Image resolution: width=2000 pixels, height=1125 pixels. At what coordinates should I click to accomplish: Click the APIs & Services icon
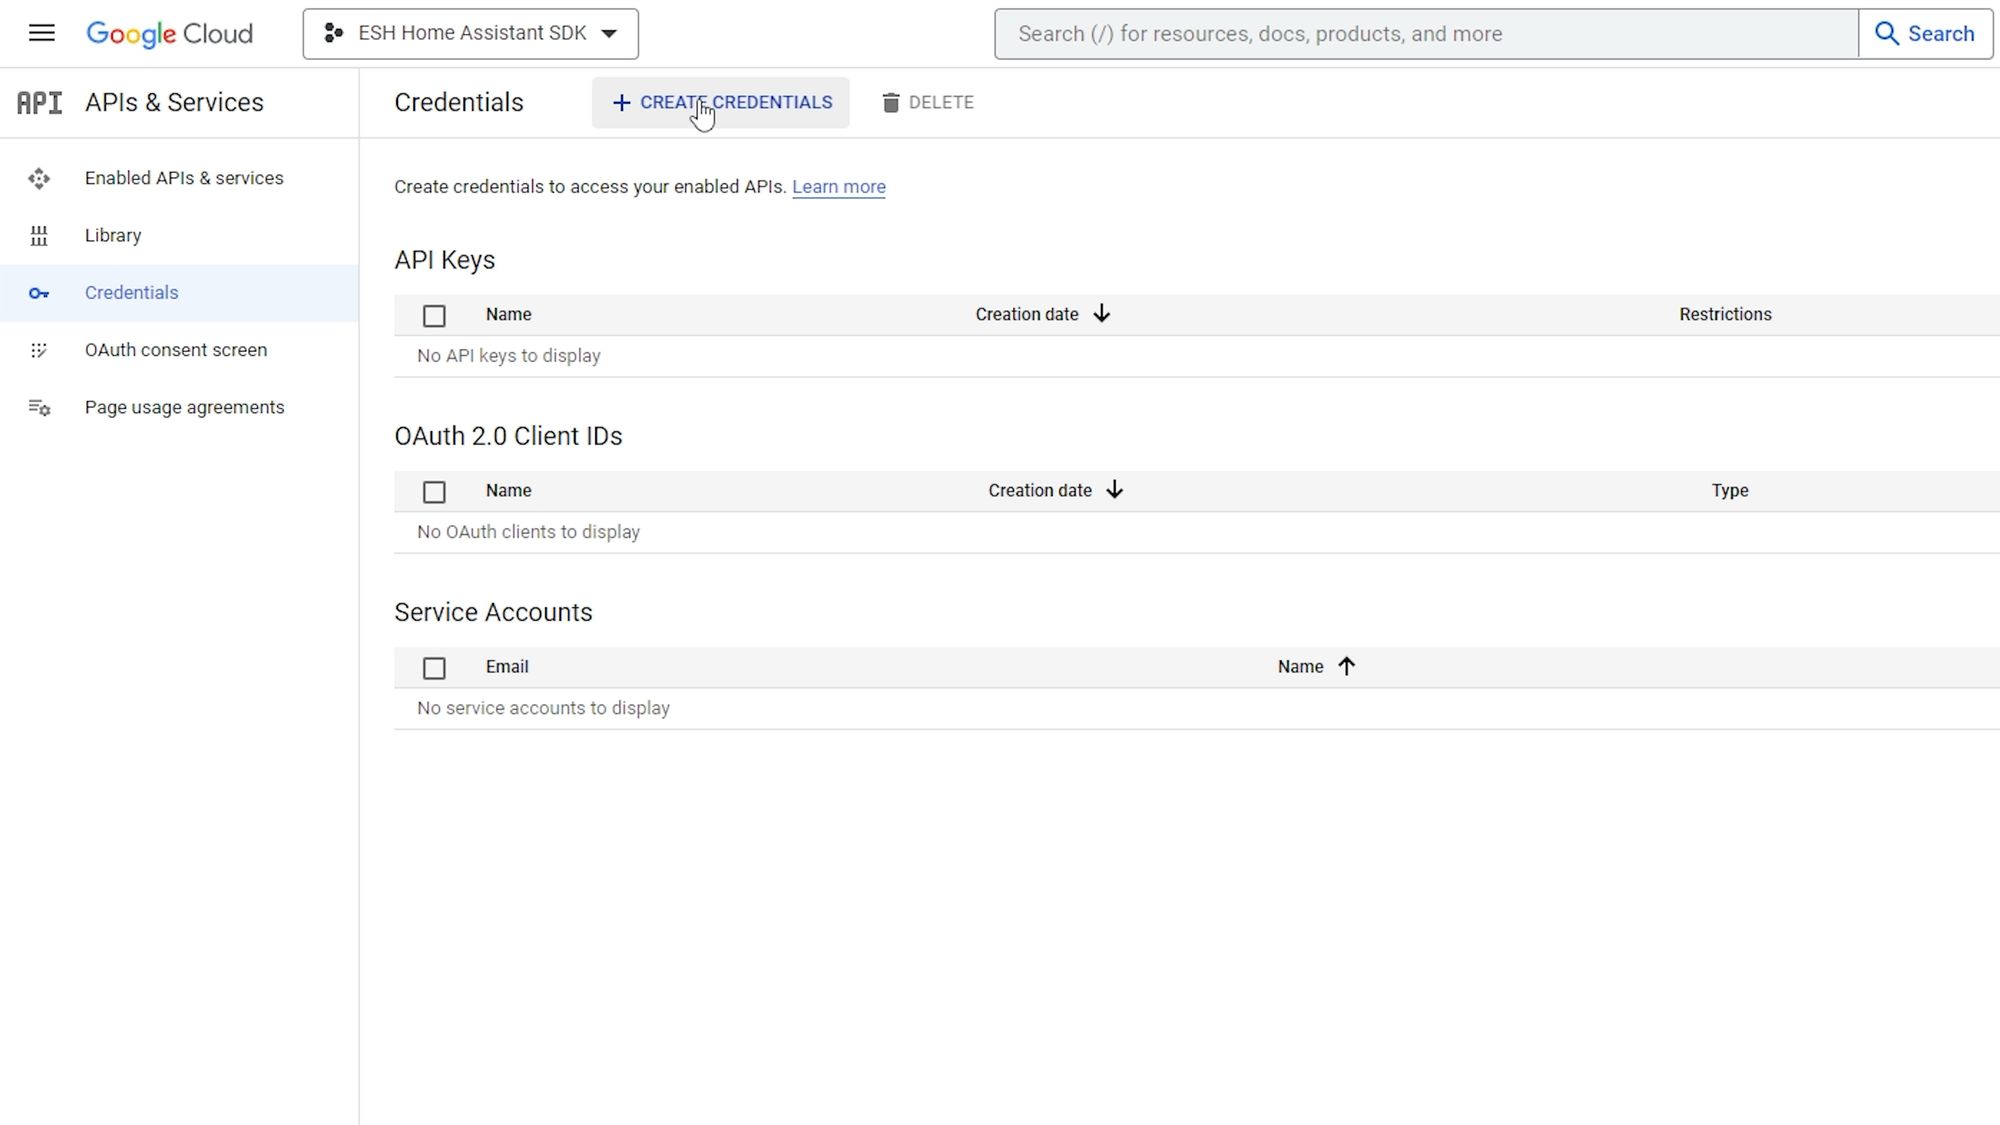click(x=38, y=102)
